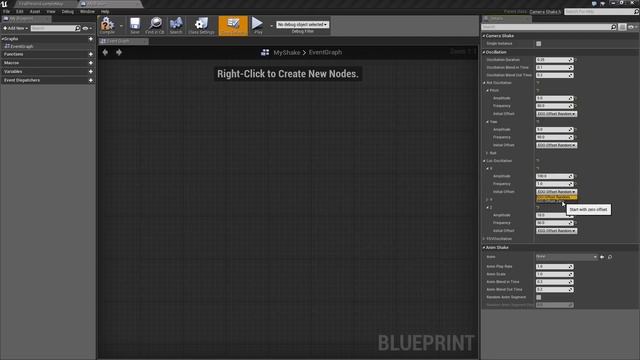The width and height of the screenshot is (640, 360).
Task: Collapse Rot Oscillation section
Action: (x=484, y=83)
